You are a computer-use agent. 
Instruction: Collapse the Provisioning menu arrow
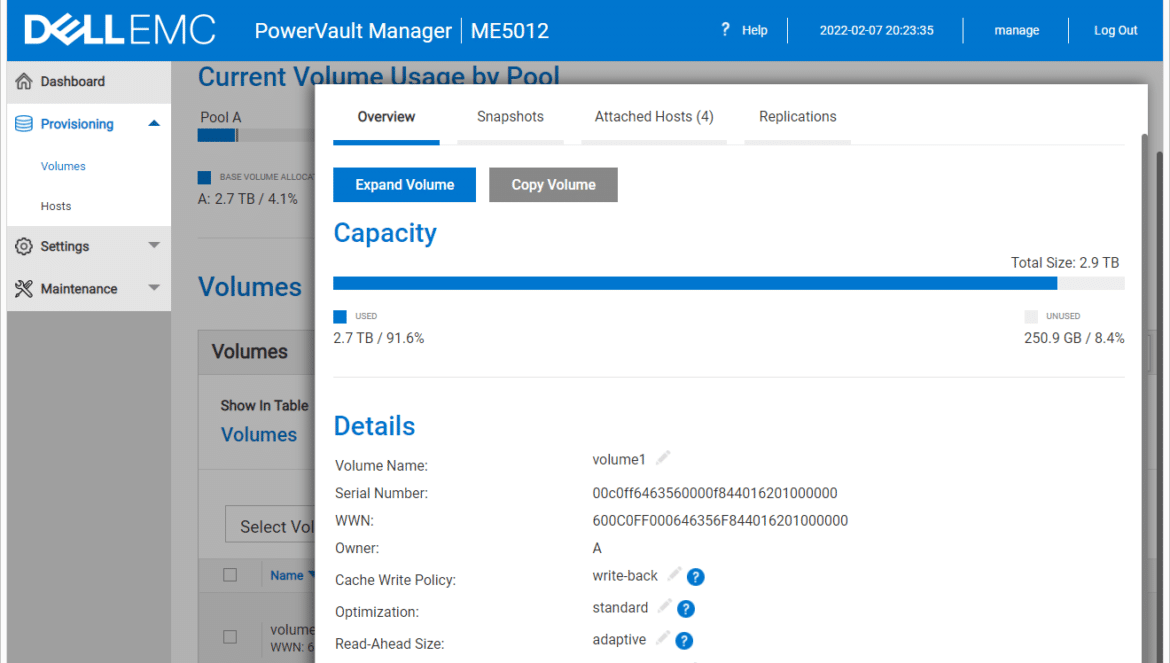click(x=154, y=123)
